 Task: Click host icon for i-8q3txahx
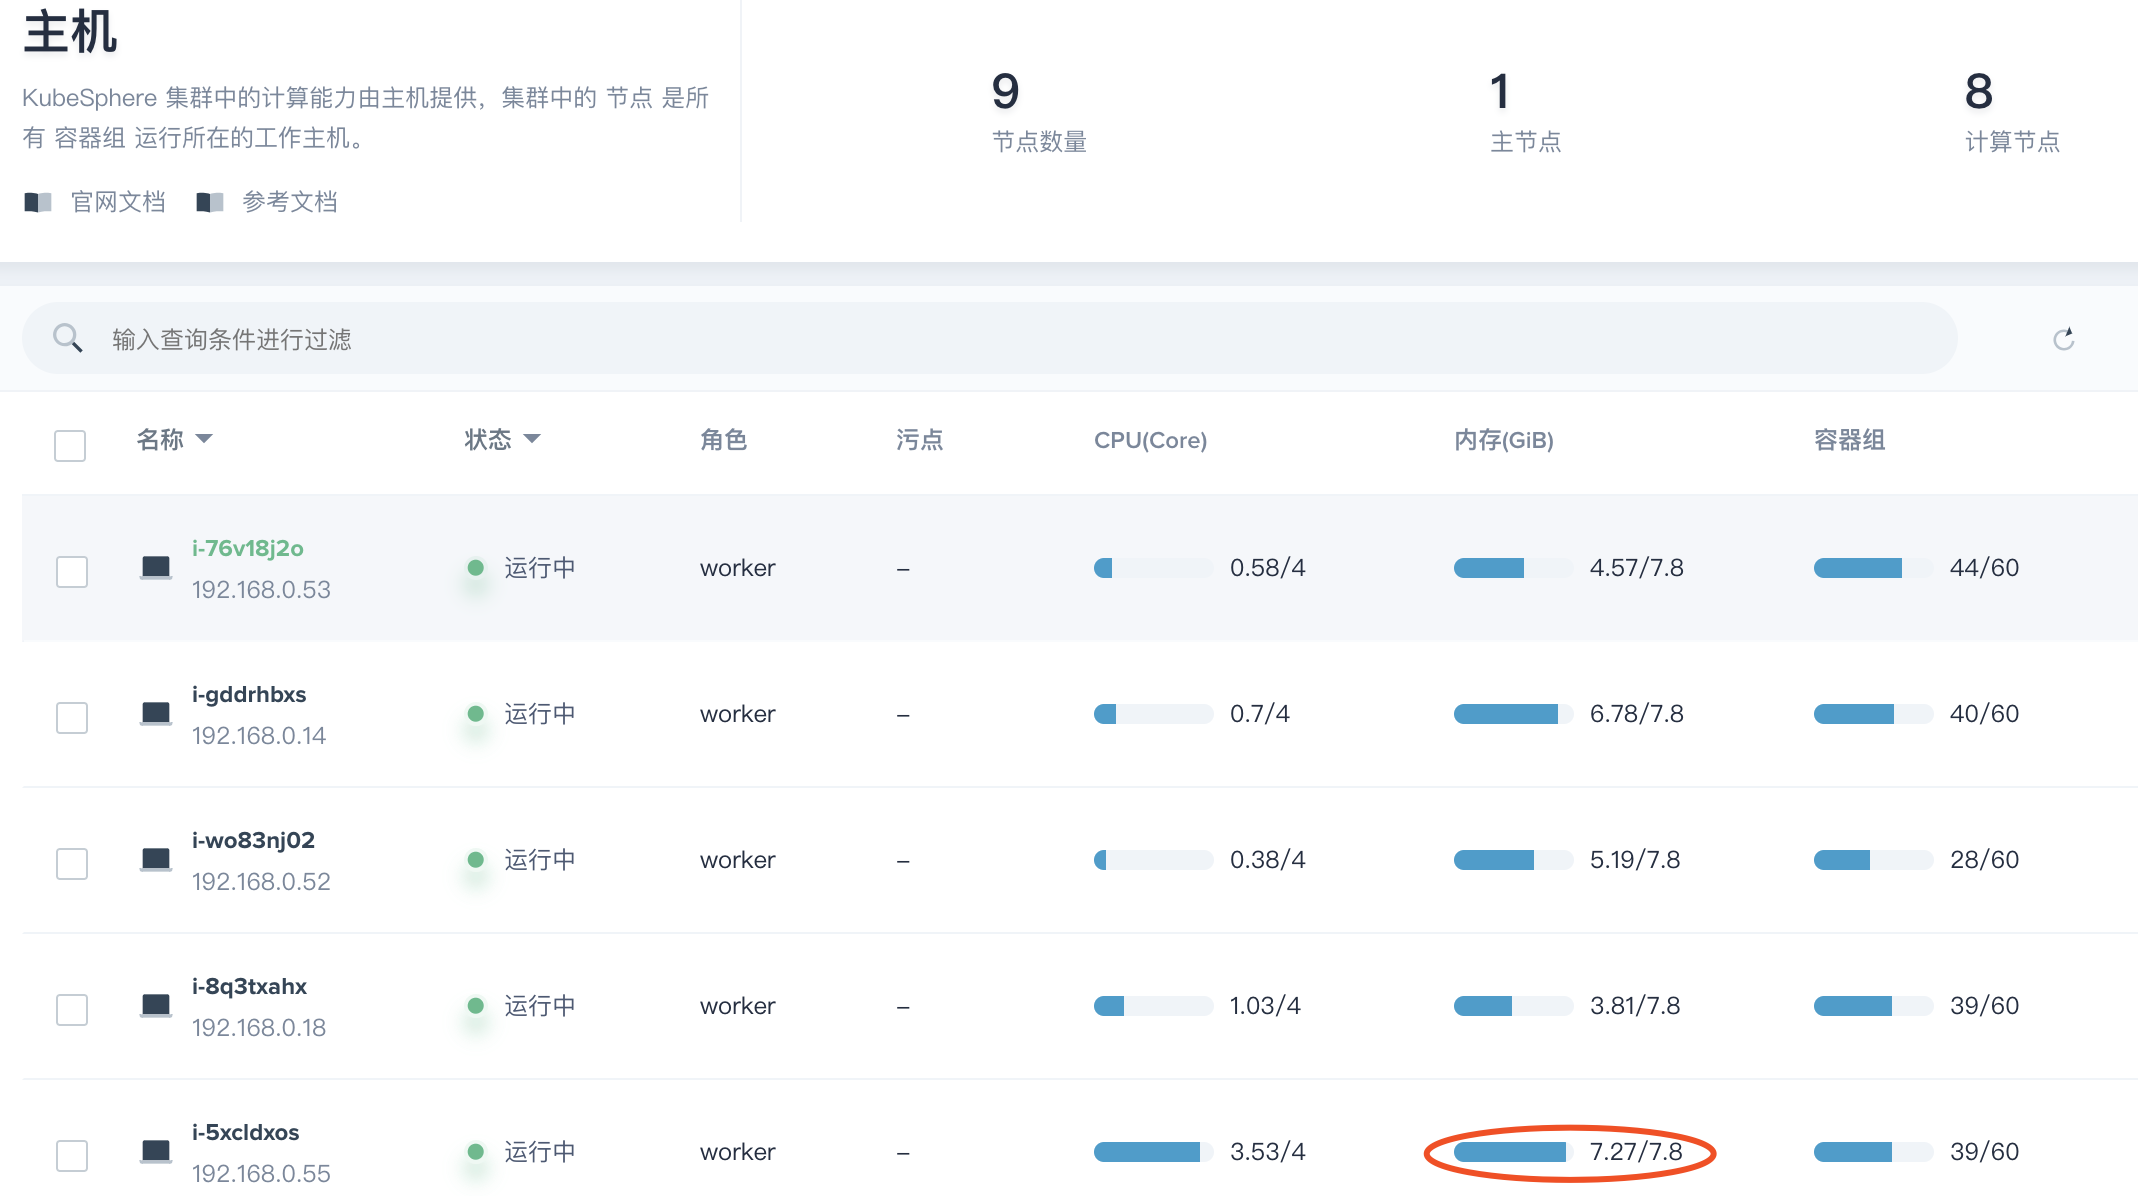click(x=156, y=1006)
